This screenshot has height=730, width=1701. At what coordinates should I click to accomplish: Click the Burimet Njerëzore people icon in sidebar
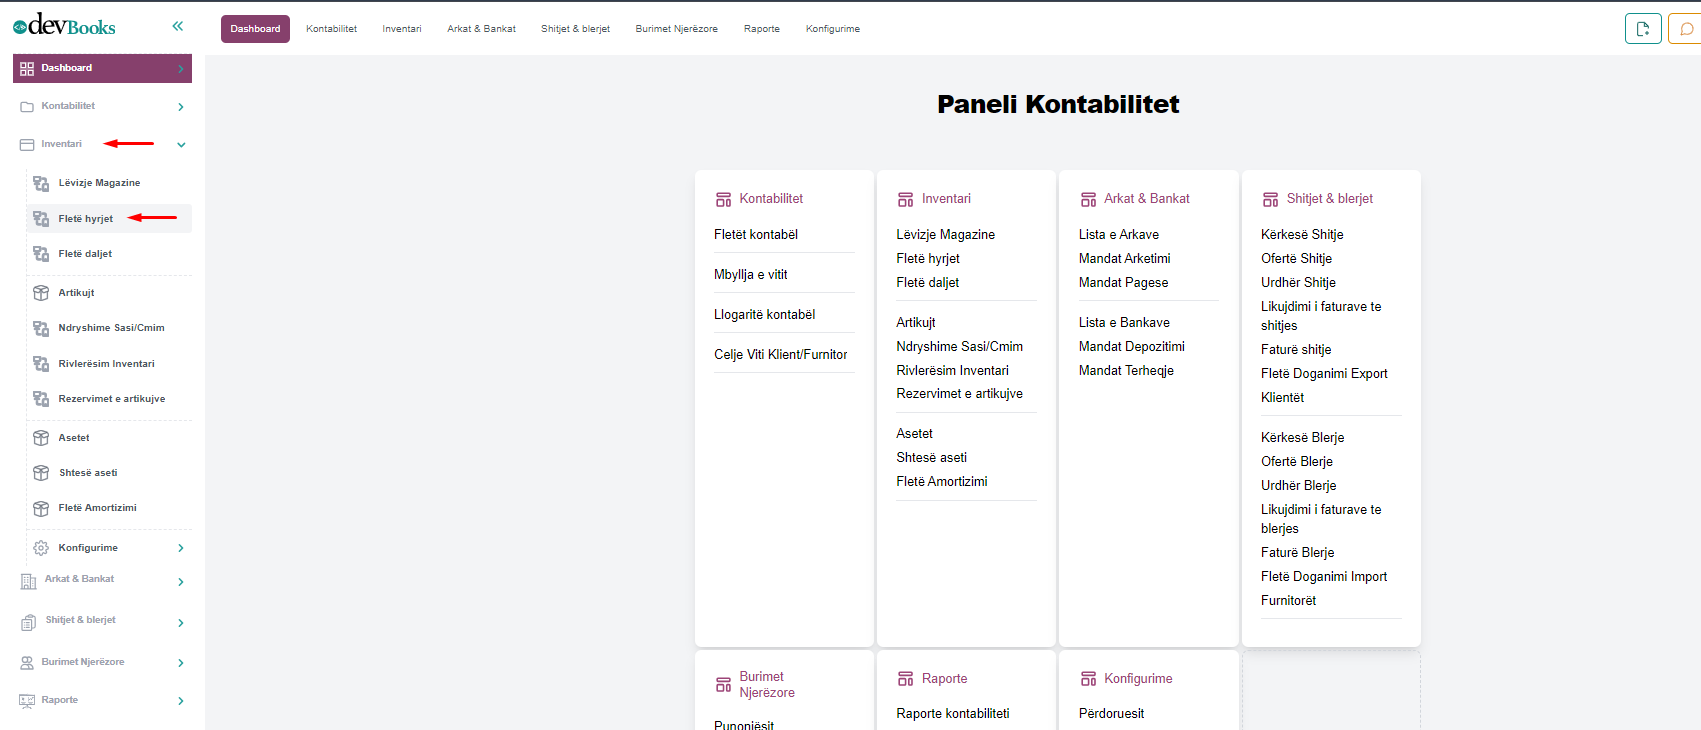(x=27, y=662)
